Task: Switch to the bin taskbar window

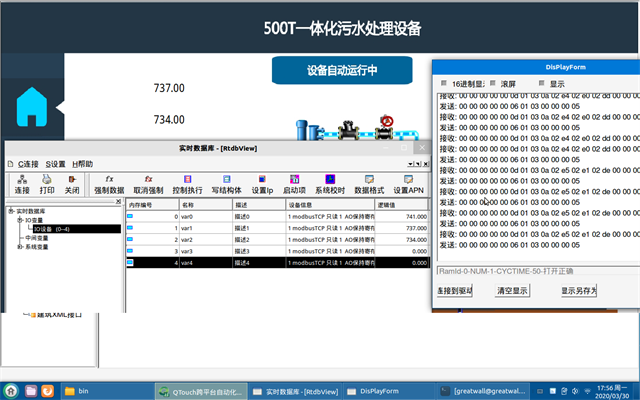Action: [107, 391]
